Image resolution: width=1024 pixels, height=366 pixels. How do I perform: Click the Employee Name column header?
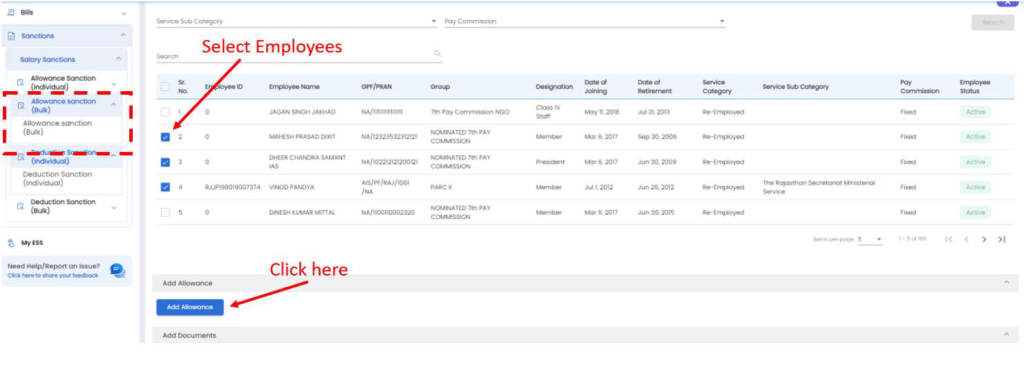point(294,86)
